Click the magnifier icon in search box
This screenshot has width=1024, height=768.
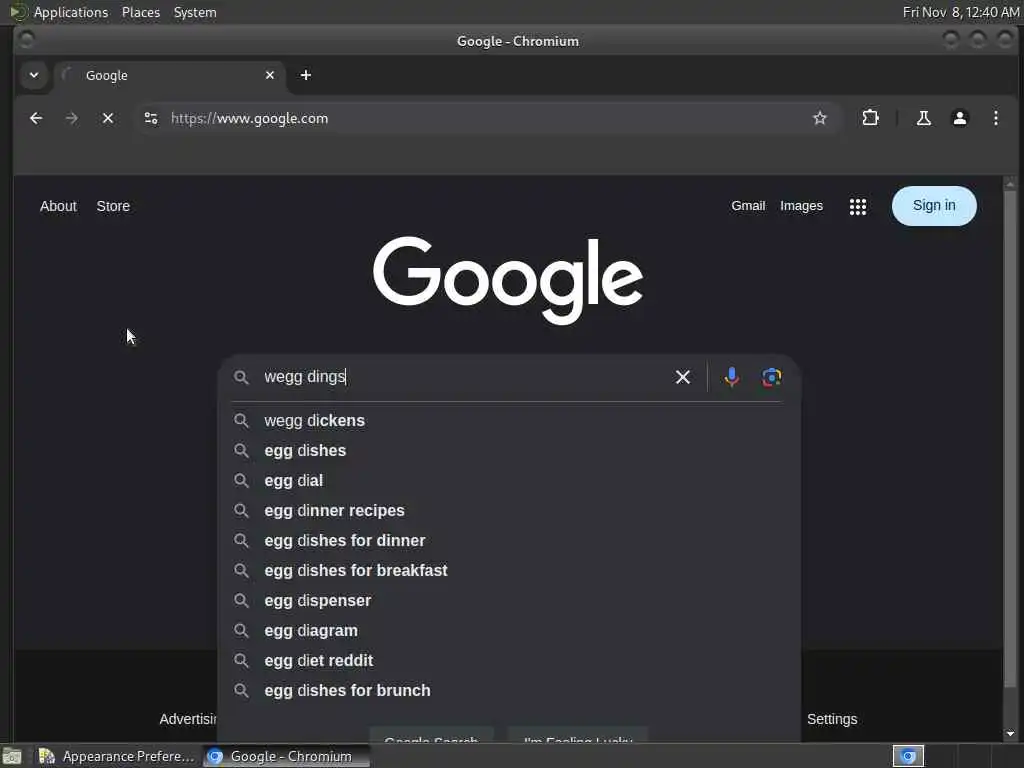[241, 377]
